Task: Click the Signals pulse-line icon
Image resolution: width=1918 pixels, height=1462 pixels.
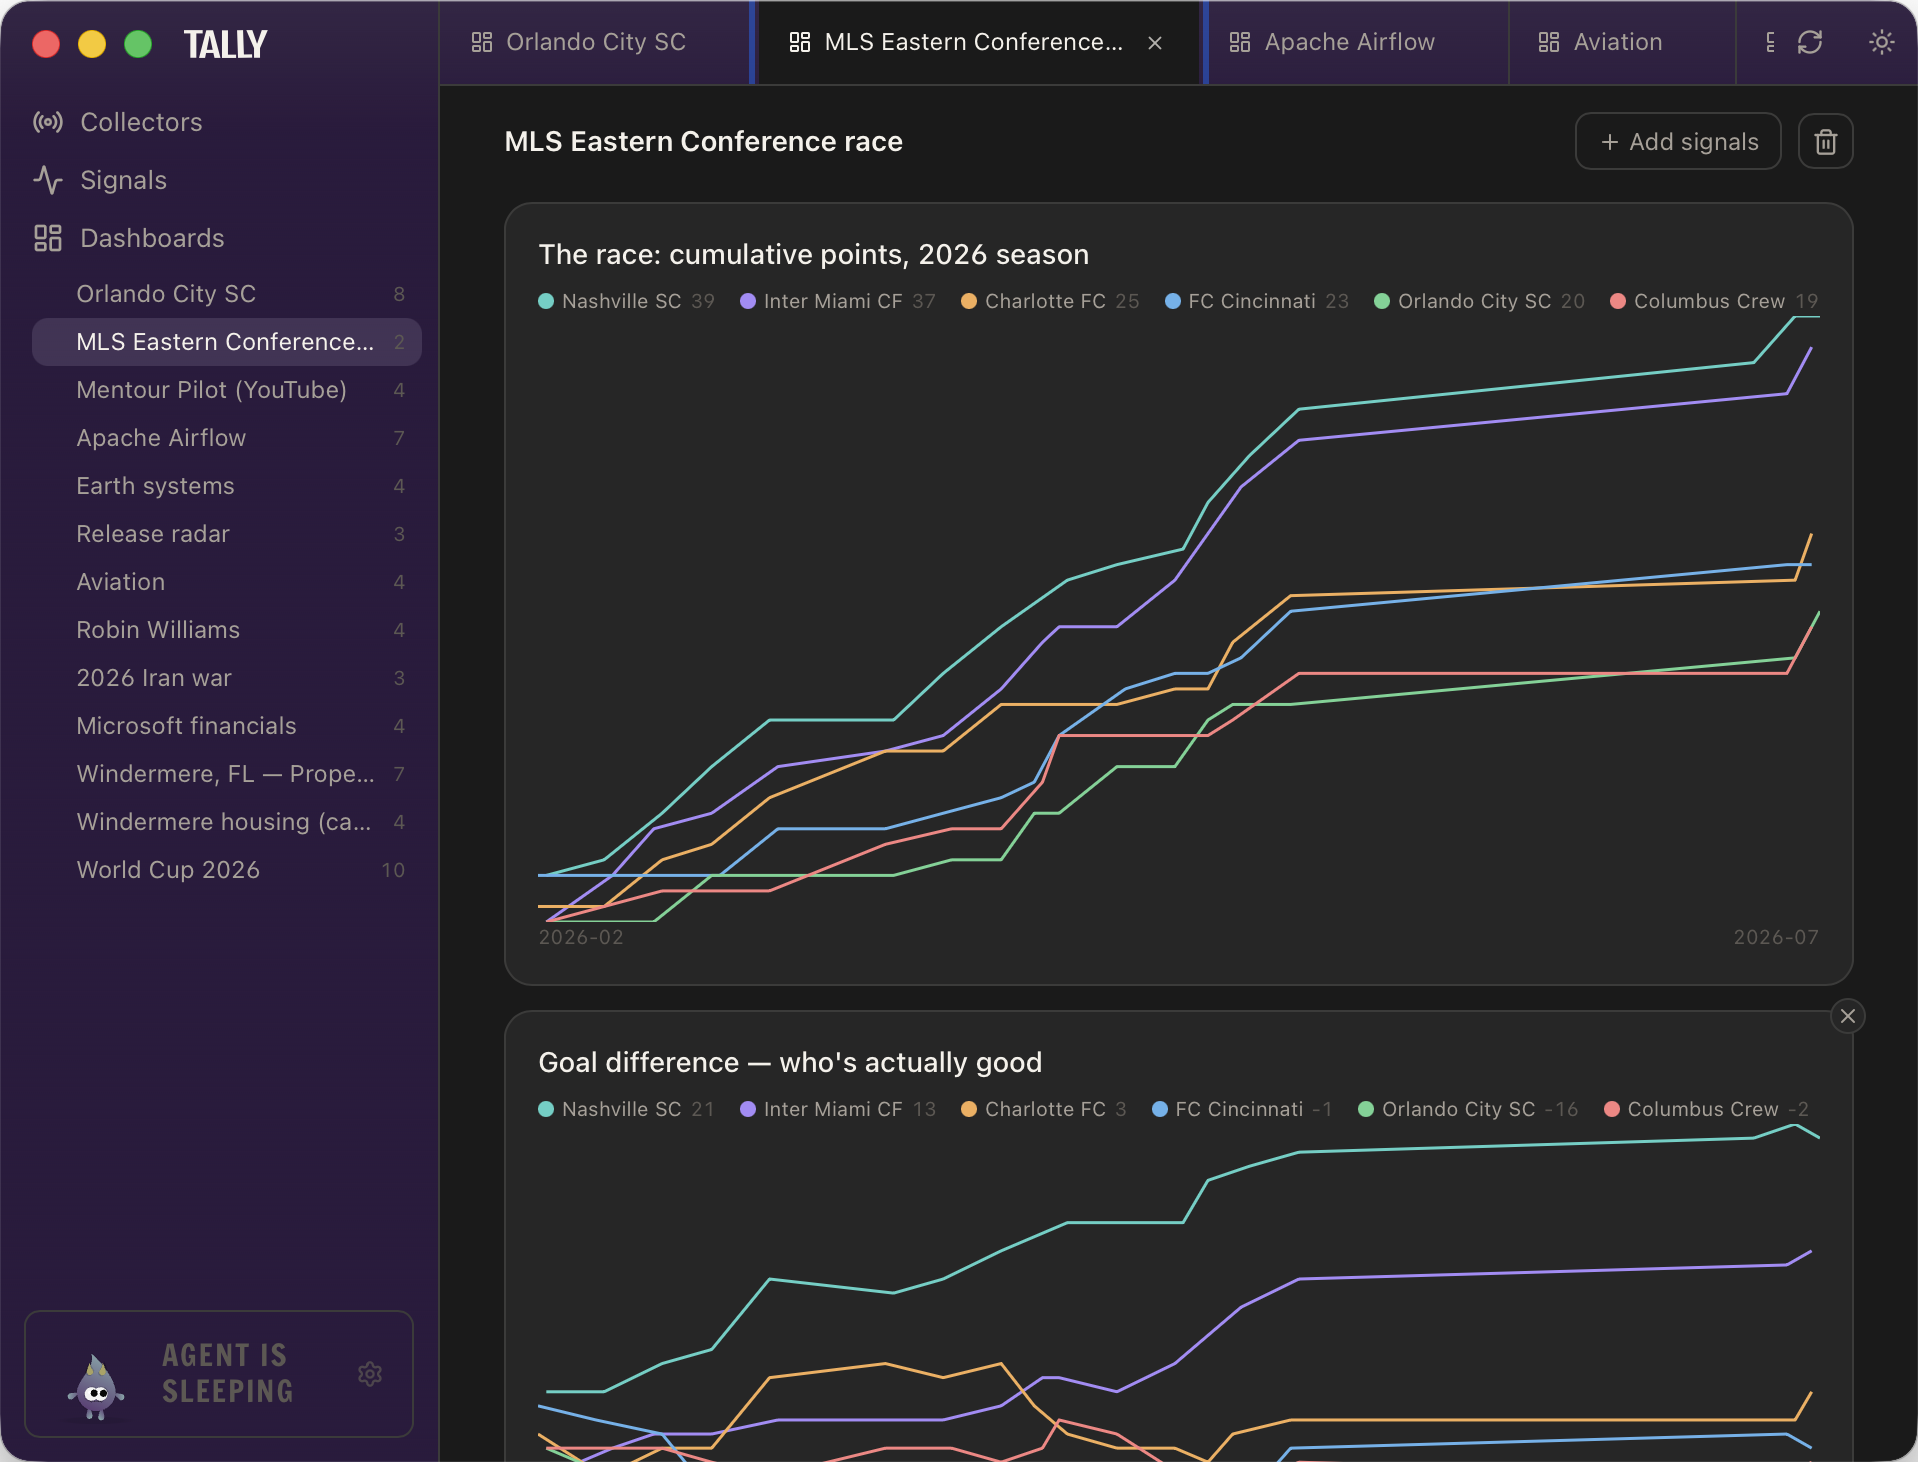Action: (x=48, y=180)
